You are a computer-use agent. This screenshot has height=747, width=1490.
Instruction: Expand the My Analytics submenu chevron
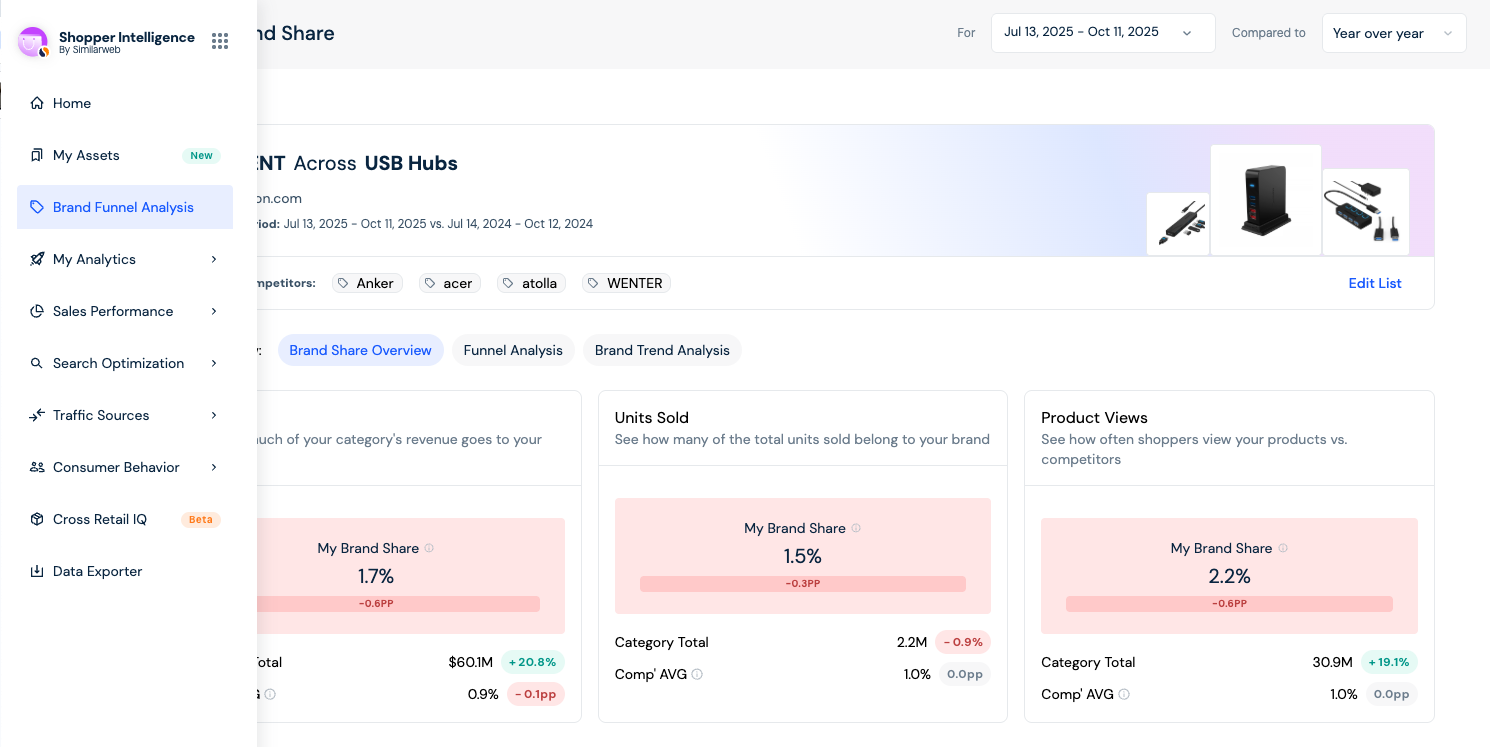click(214, 259)
